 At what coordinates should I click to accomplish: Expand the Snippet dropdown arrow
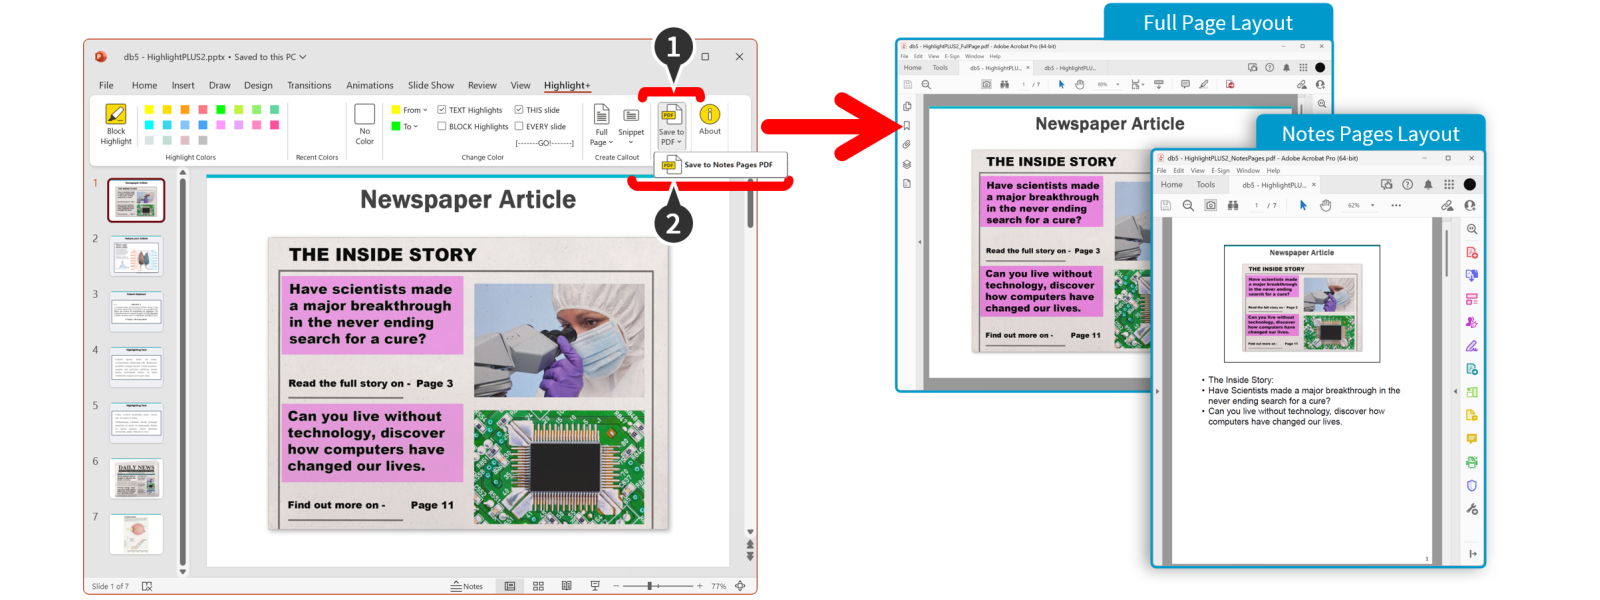click(631, 142)
